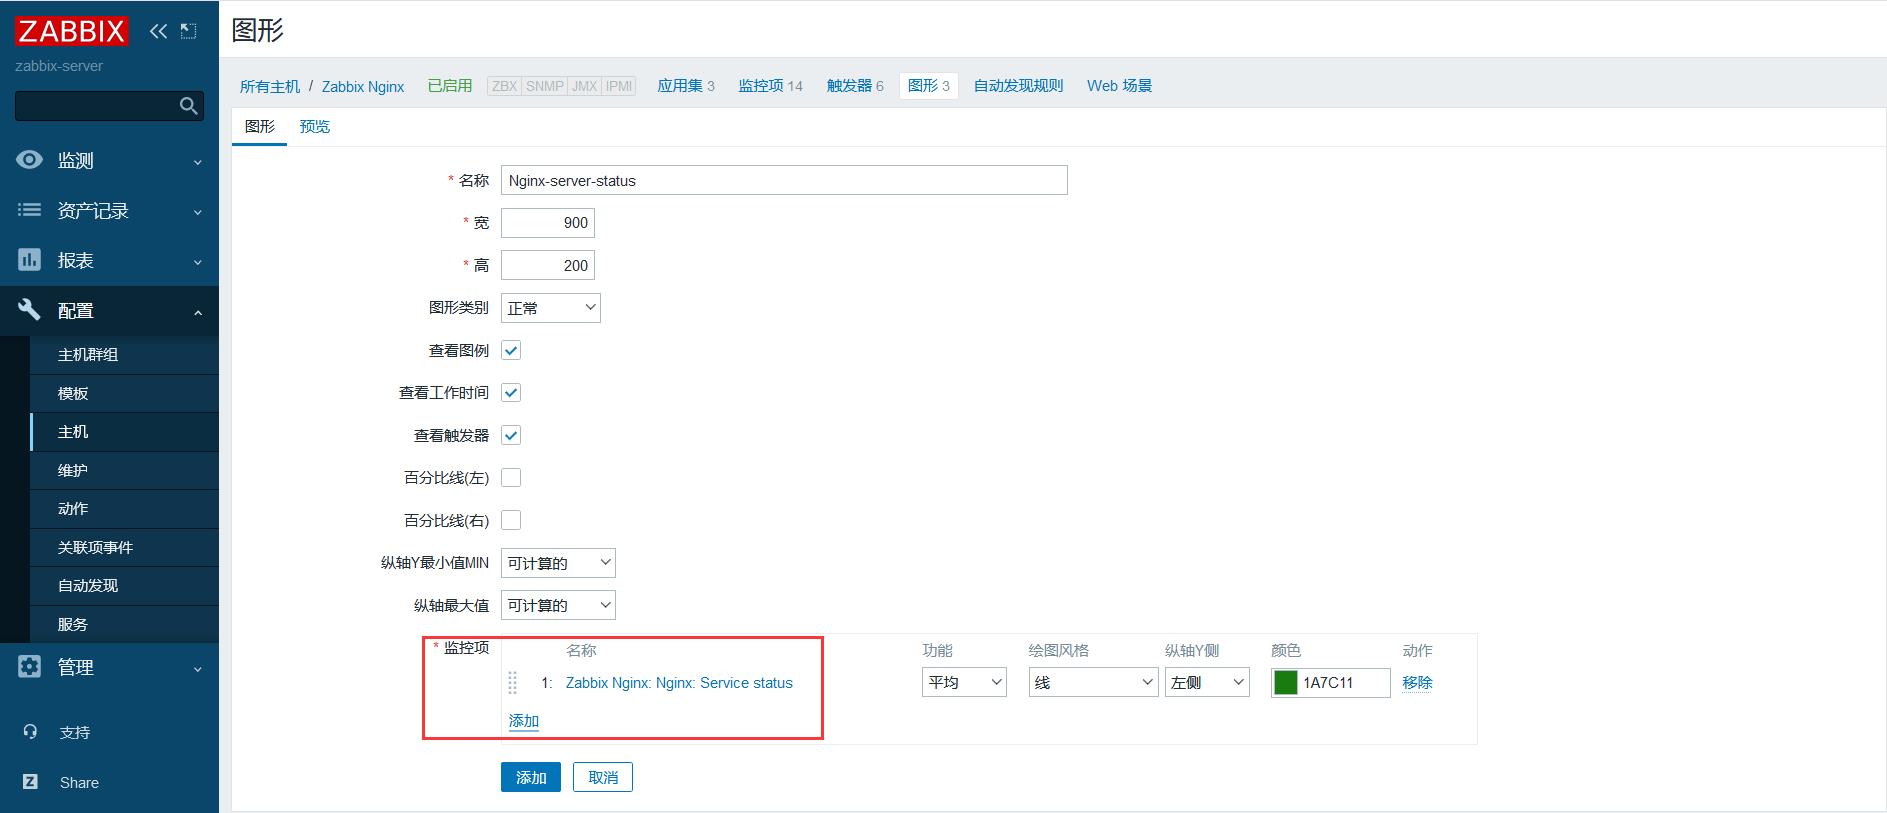This screenshot has width=1887, height=813.
Task: Click the bar chart icon for 报表
Action: (x=30, y=260)
